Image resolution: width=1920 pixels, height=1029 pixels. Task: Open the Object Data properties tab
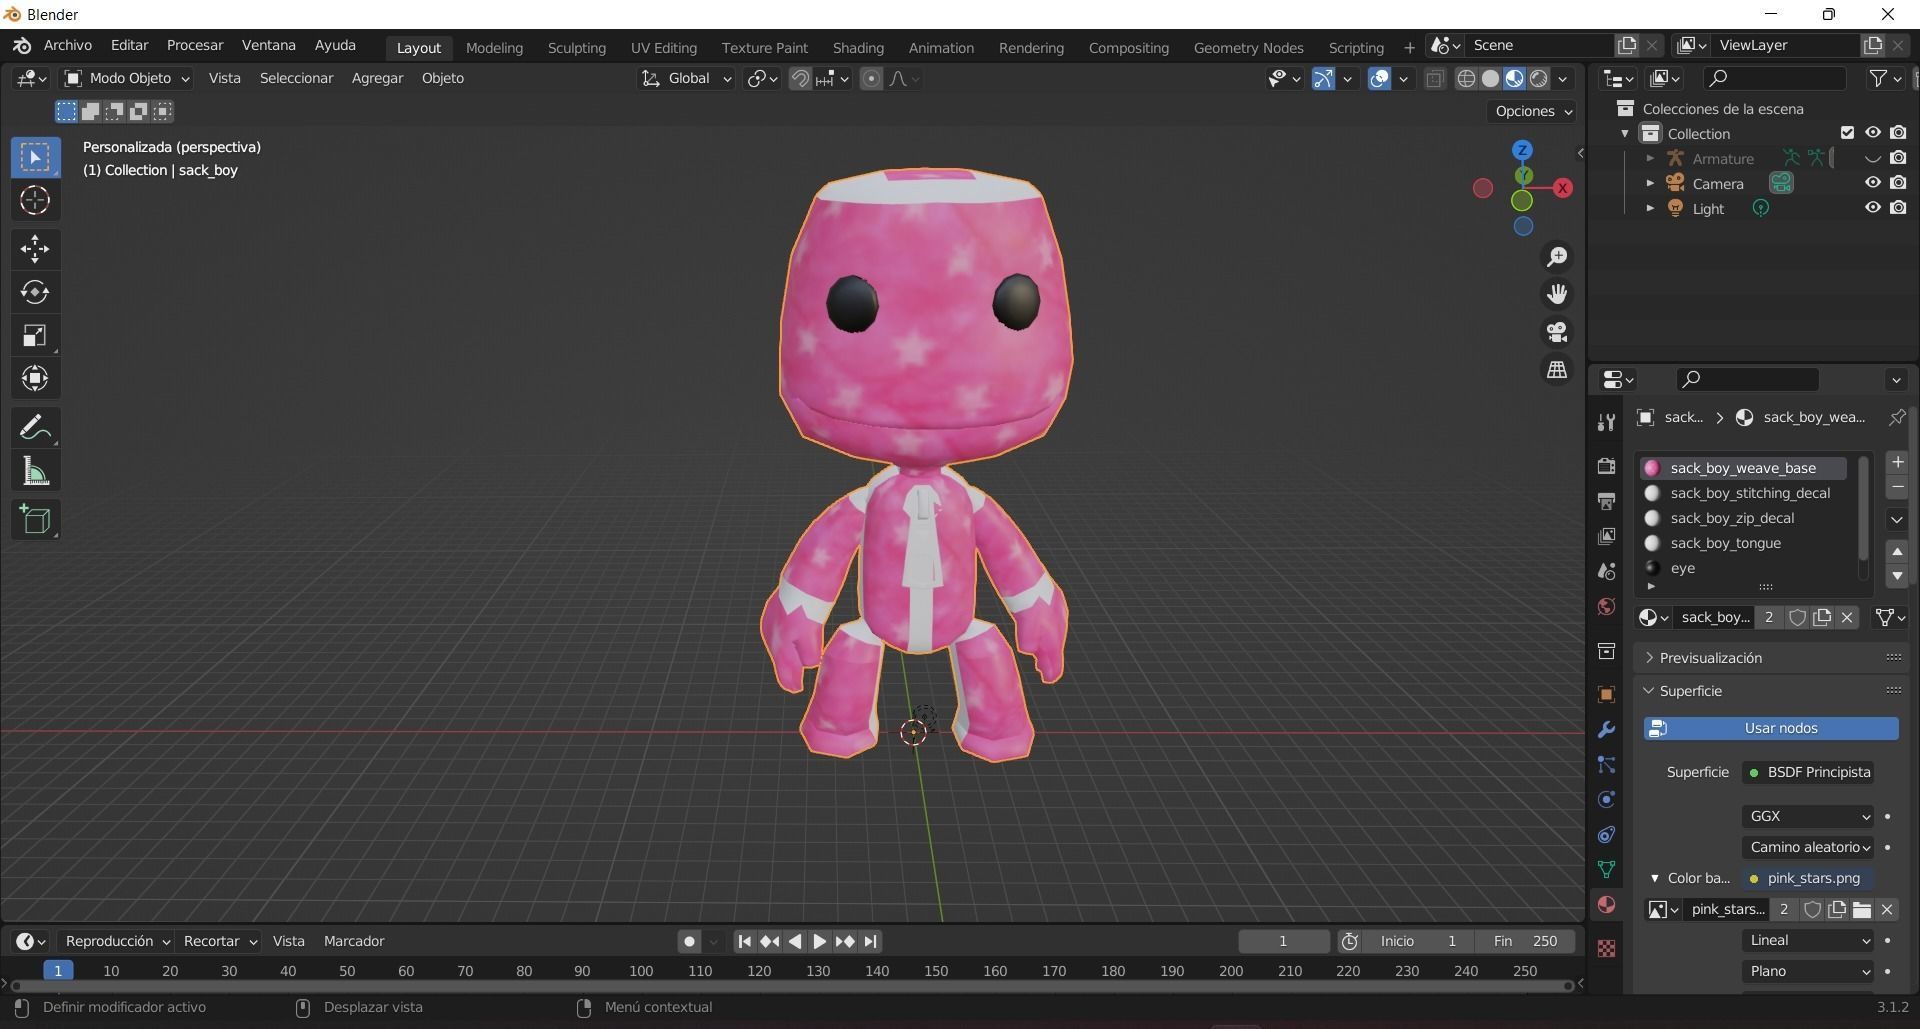point(1606,870)
